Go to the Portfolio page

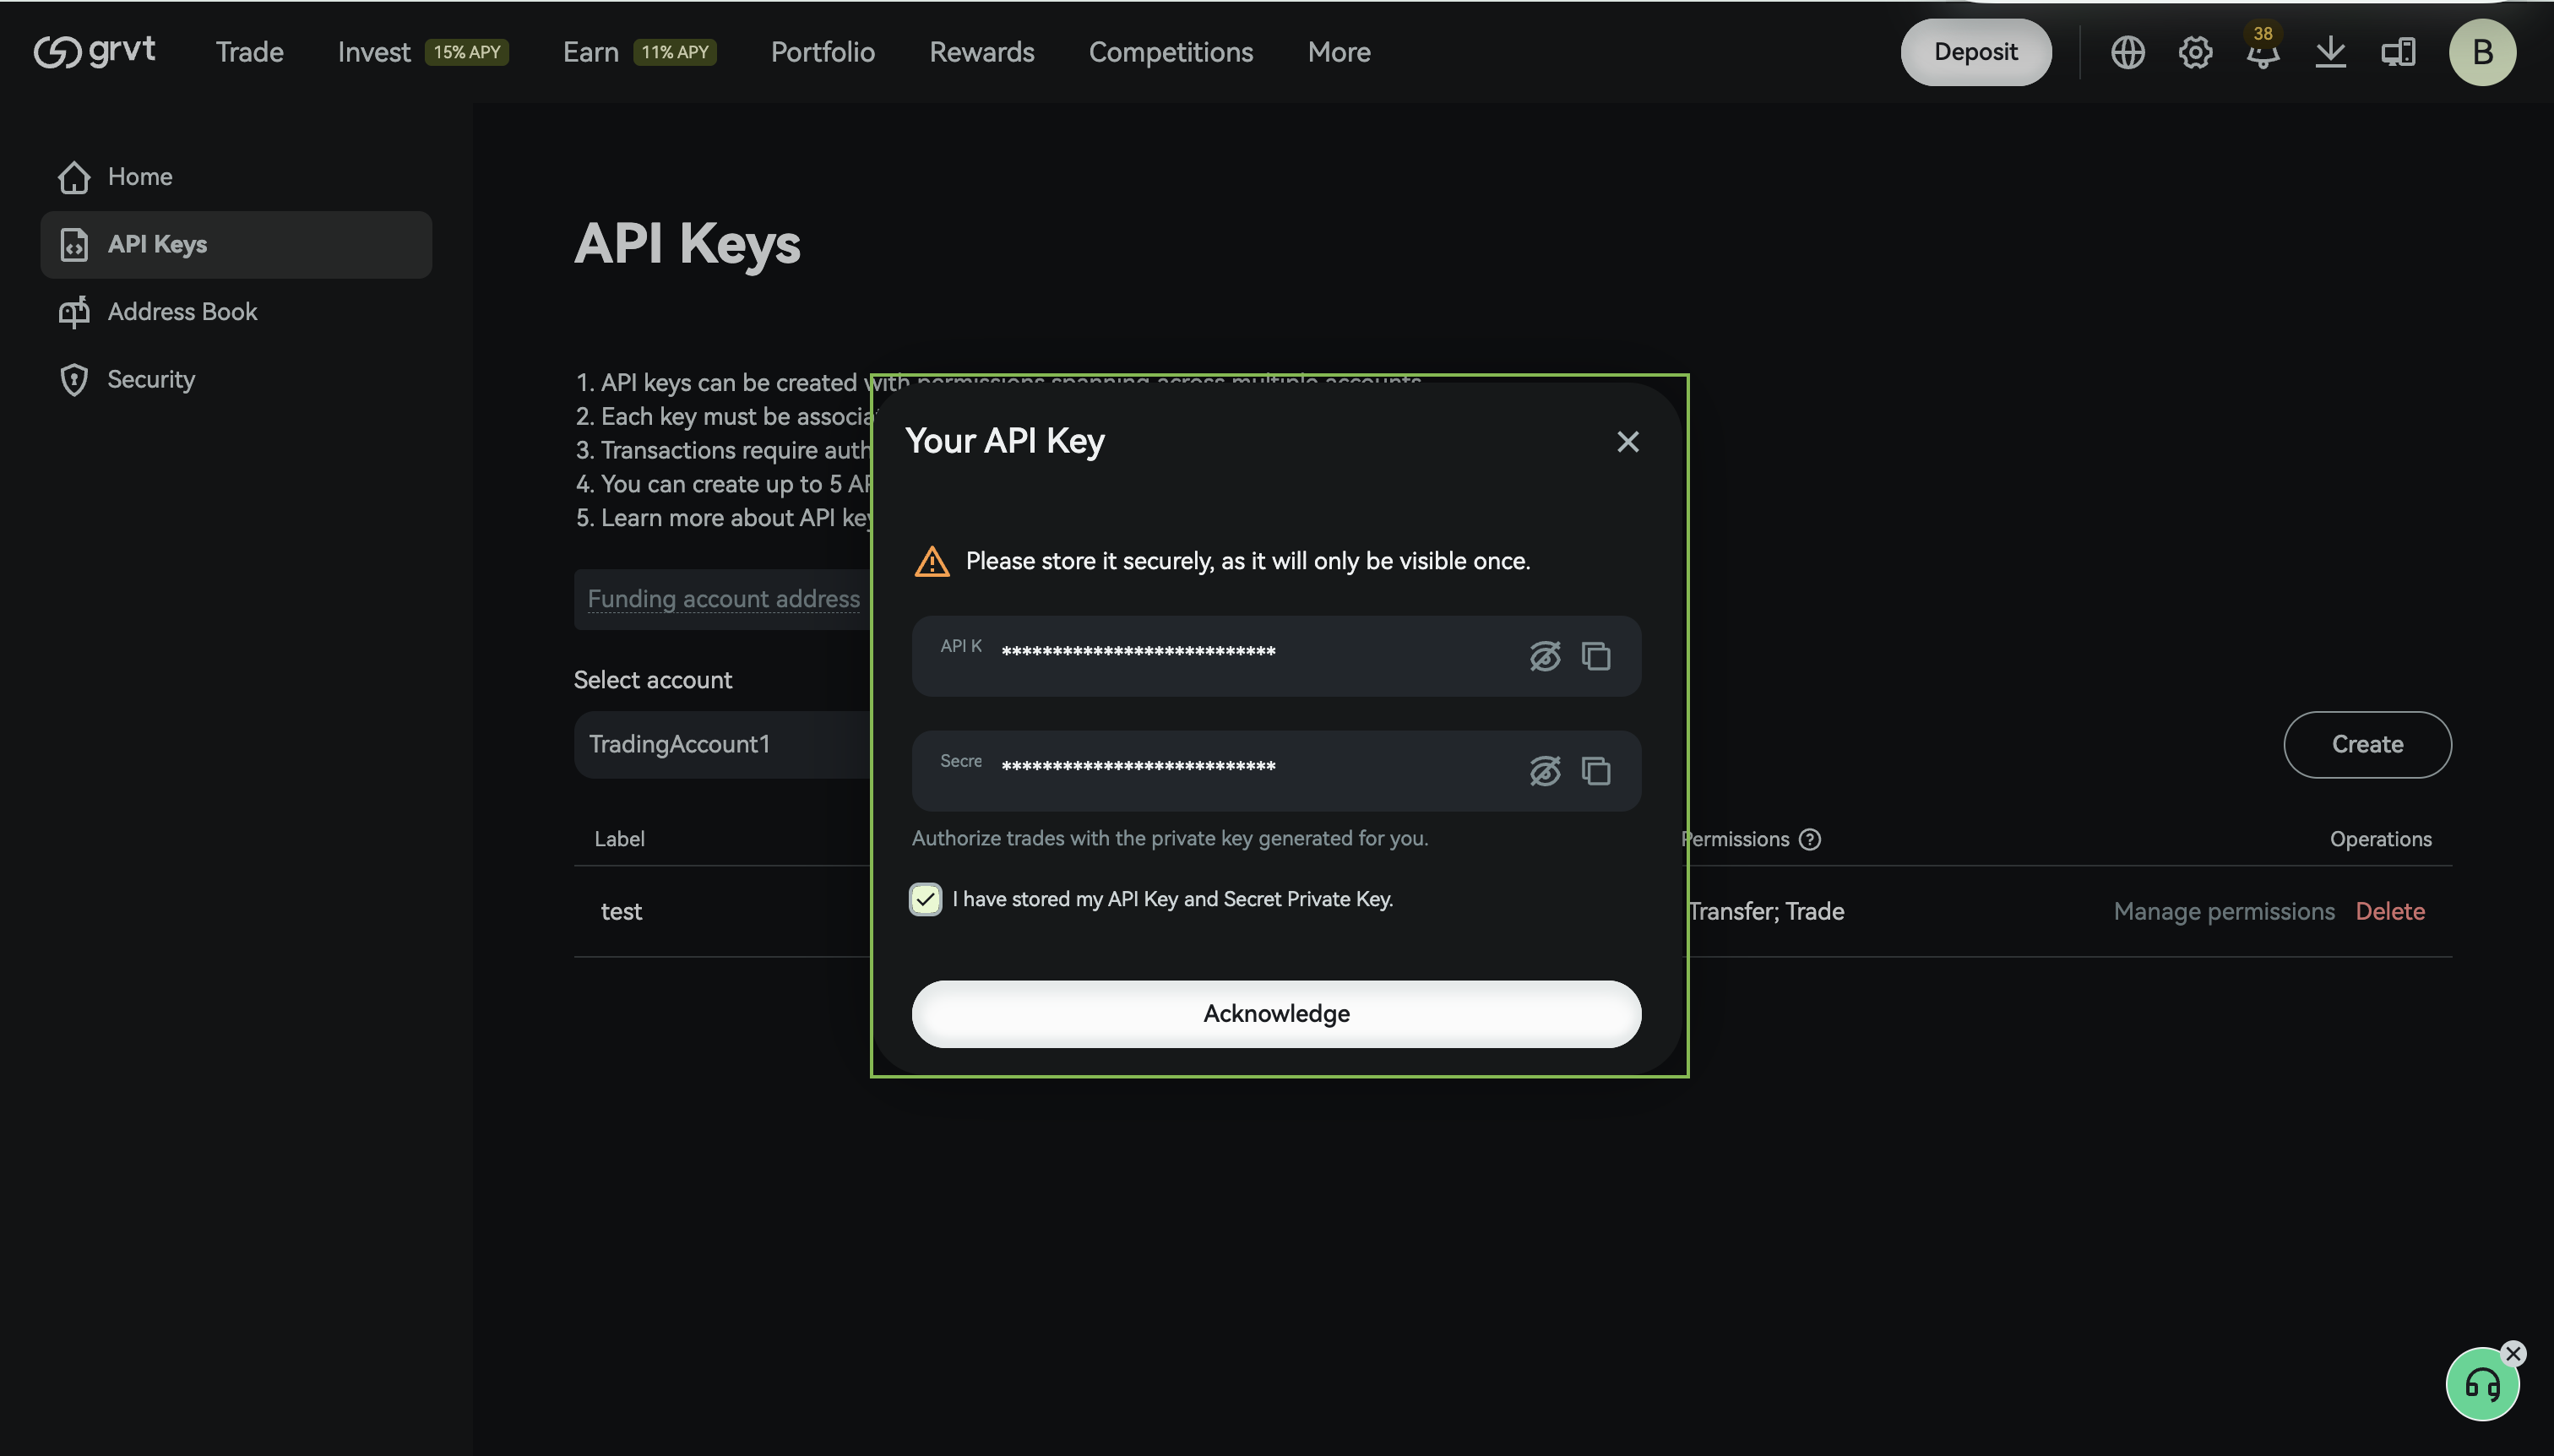(822, 52)
